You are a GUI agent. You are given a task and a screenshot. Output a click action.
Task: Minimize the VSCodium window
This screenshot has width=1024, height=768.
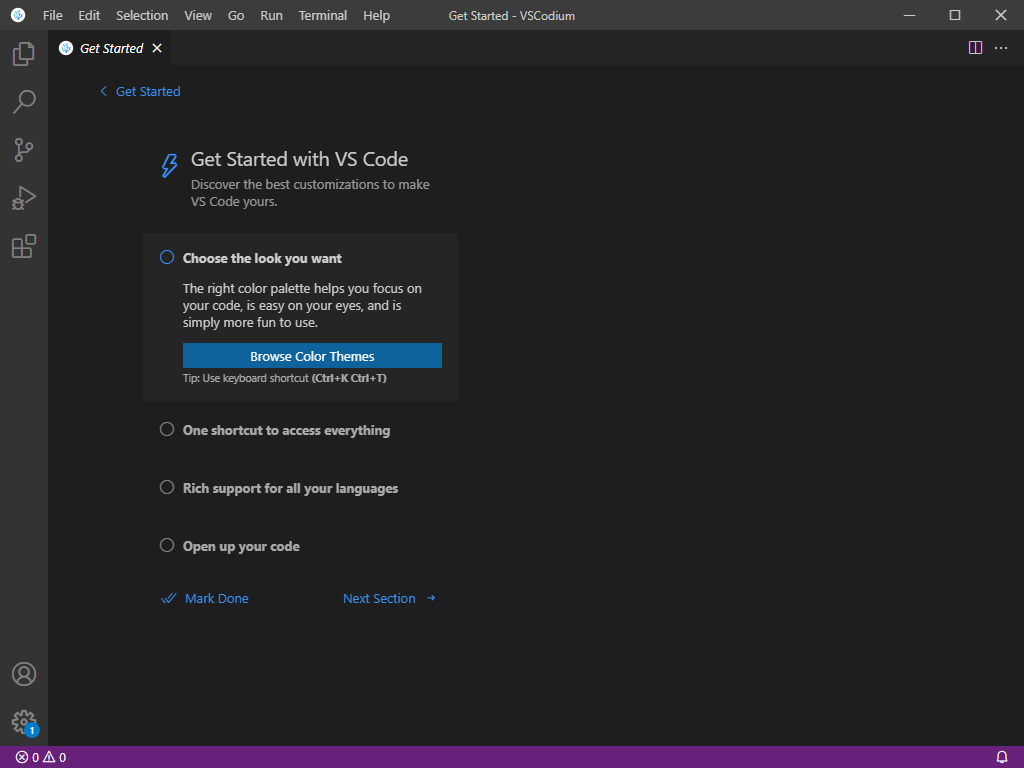pos(909,15)
